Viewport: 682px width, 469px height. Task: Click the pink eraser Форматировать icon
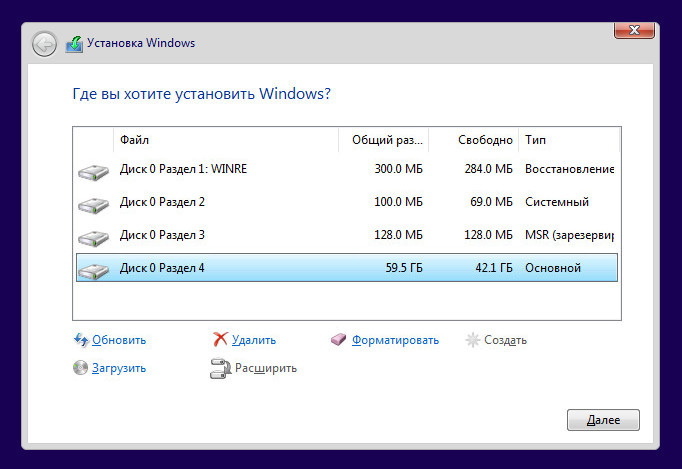(338, 339)
